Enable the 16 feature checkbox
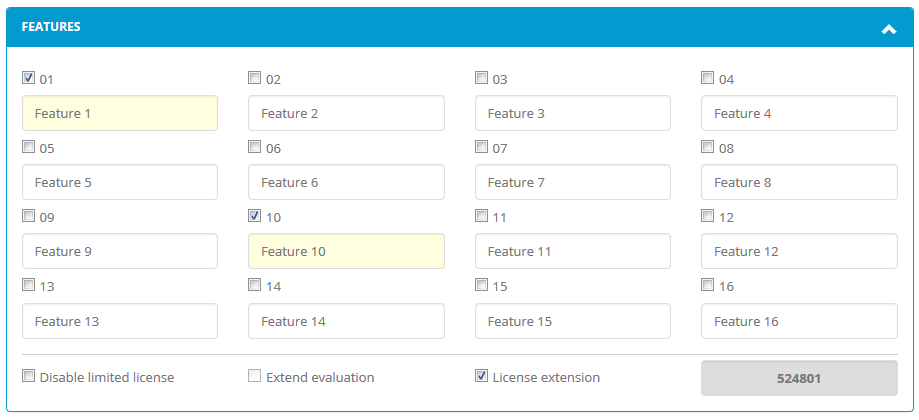Viewport: 919px width, 420px height. click(x=707, y=285)
